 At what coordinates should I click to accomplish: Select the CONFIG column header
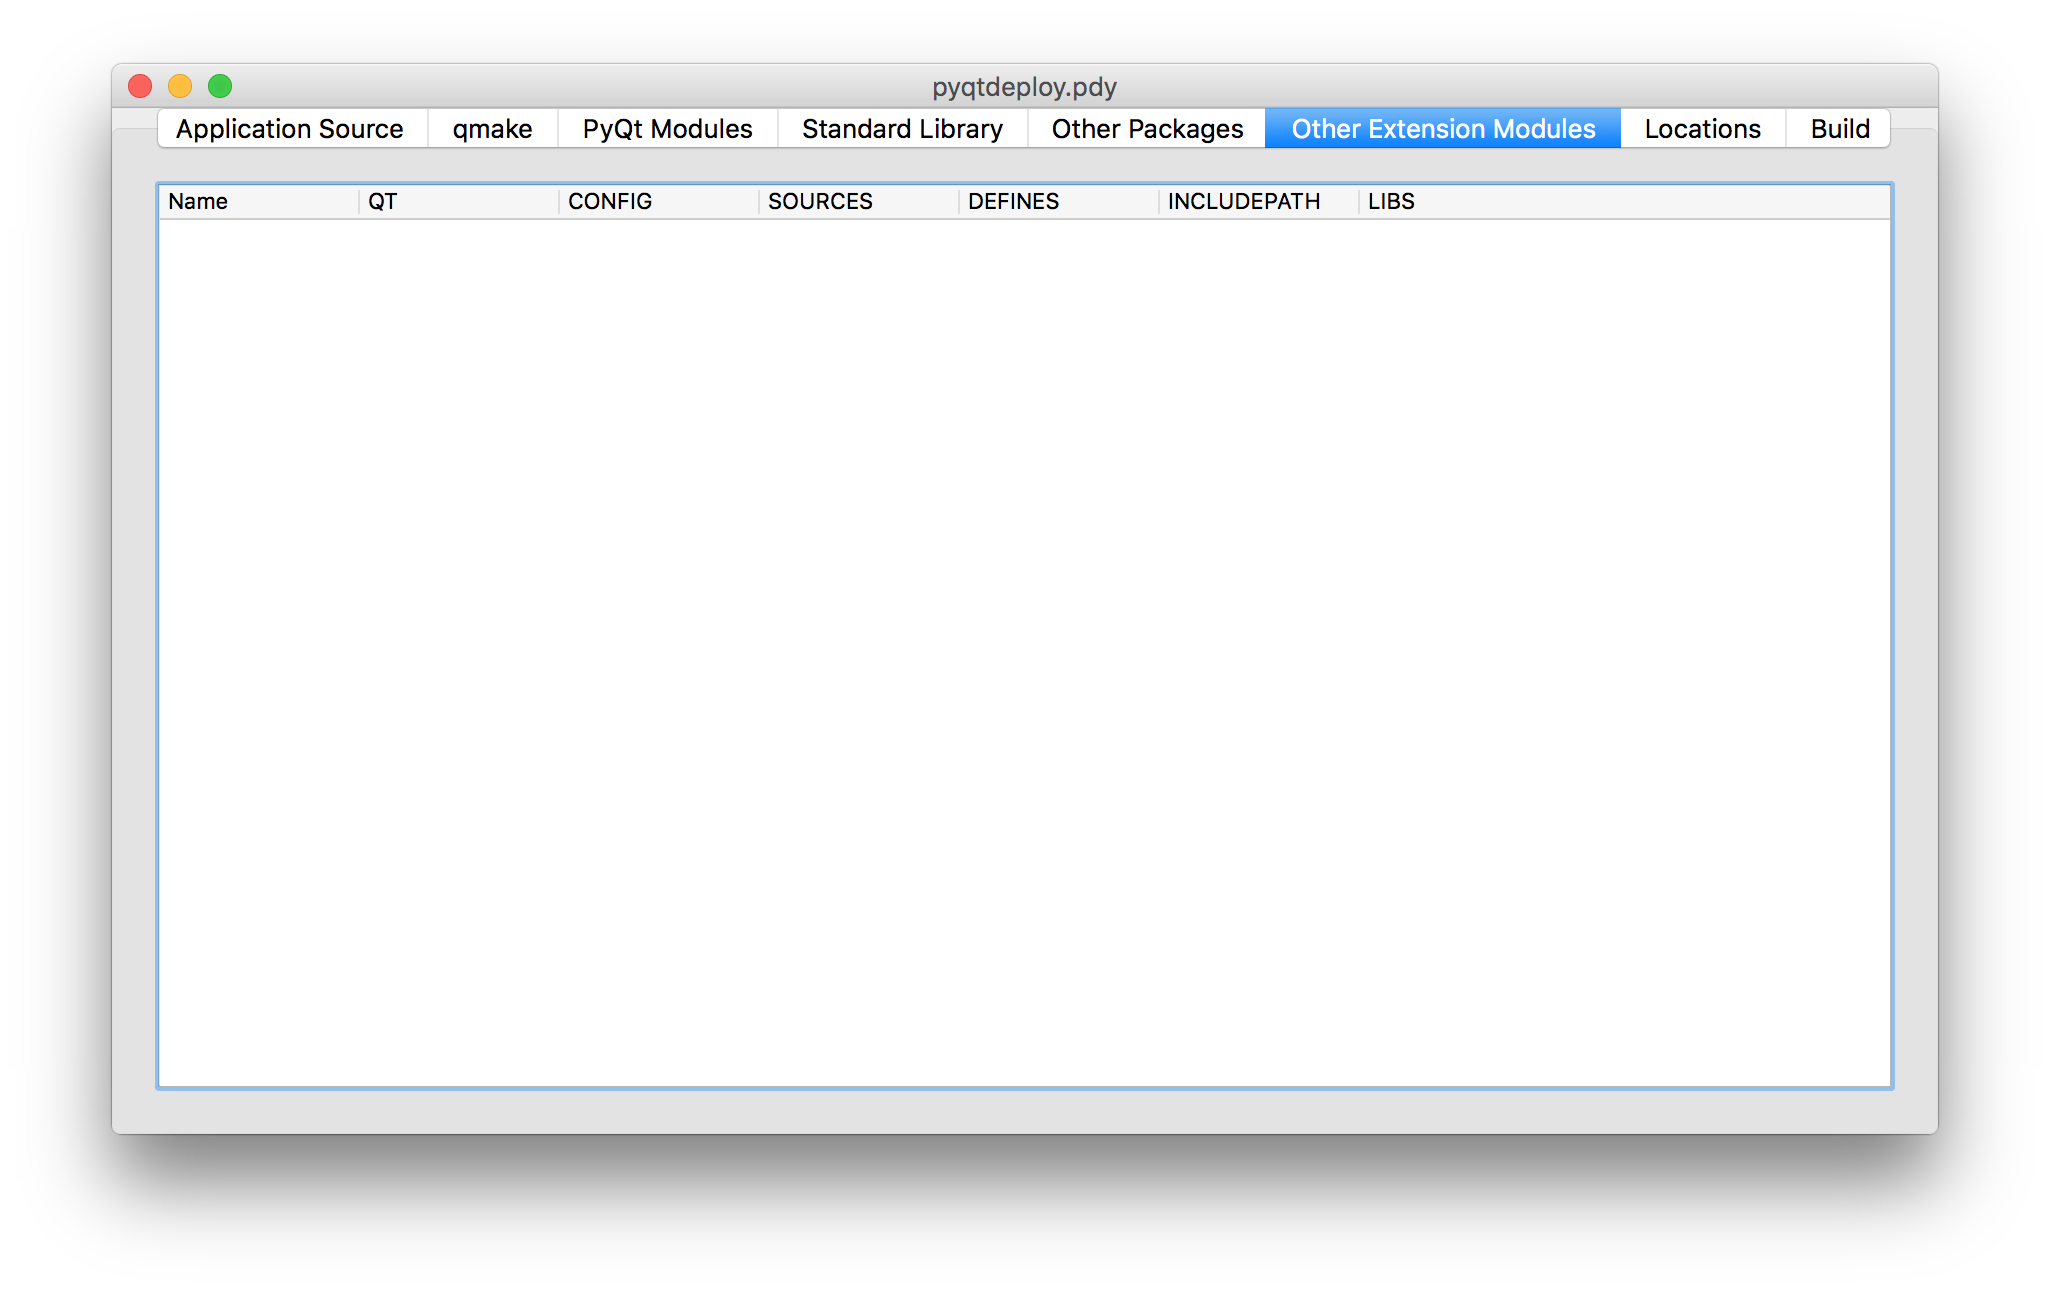[x=658, y=202]
